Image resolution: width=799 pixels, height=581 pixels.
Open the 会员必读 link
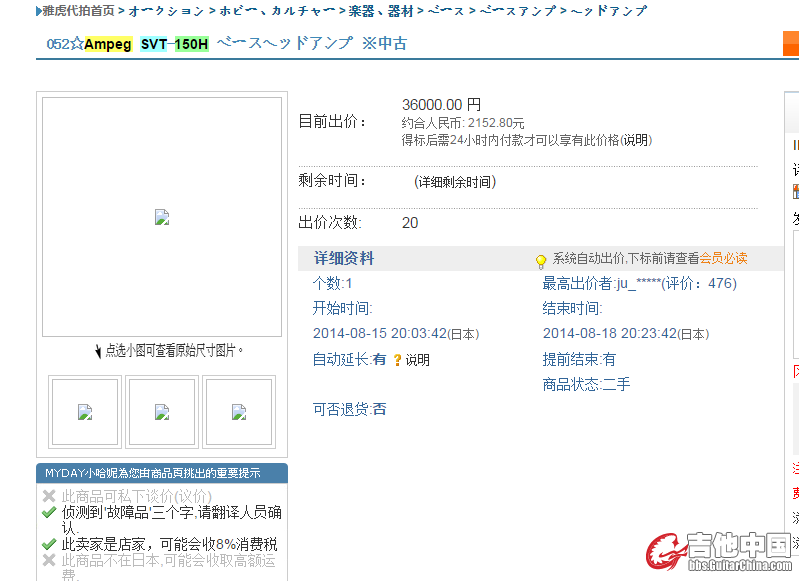click(723, 258)
